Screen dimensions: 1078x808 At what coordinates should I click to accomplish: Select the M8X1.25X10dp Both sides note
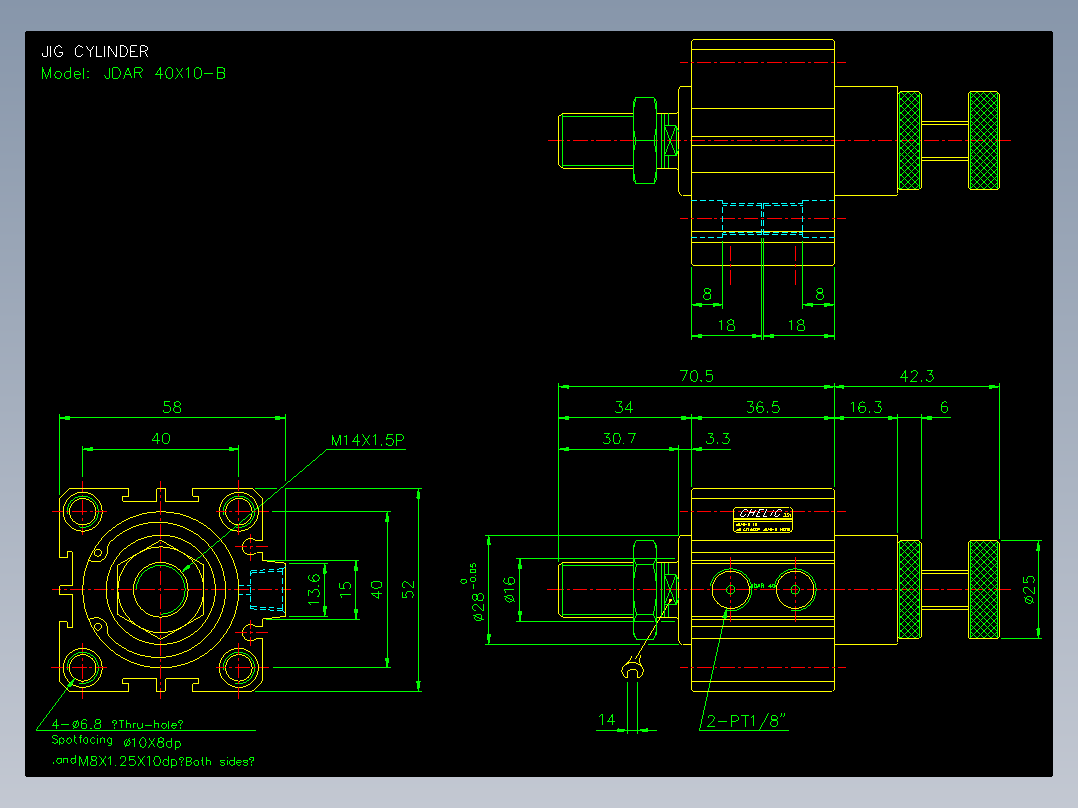[154, 761]
